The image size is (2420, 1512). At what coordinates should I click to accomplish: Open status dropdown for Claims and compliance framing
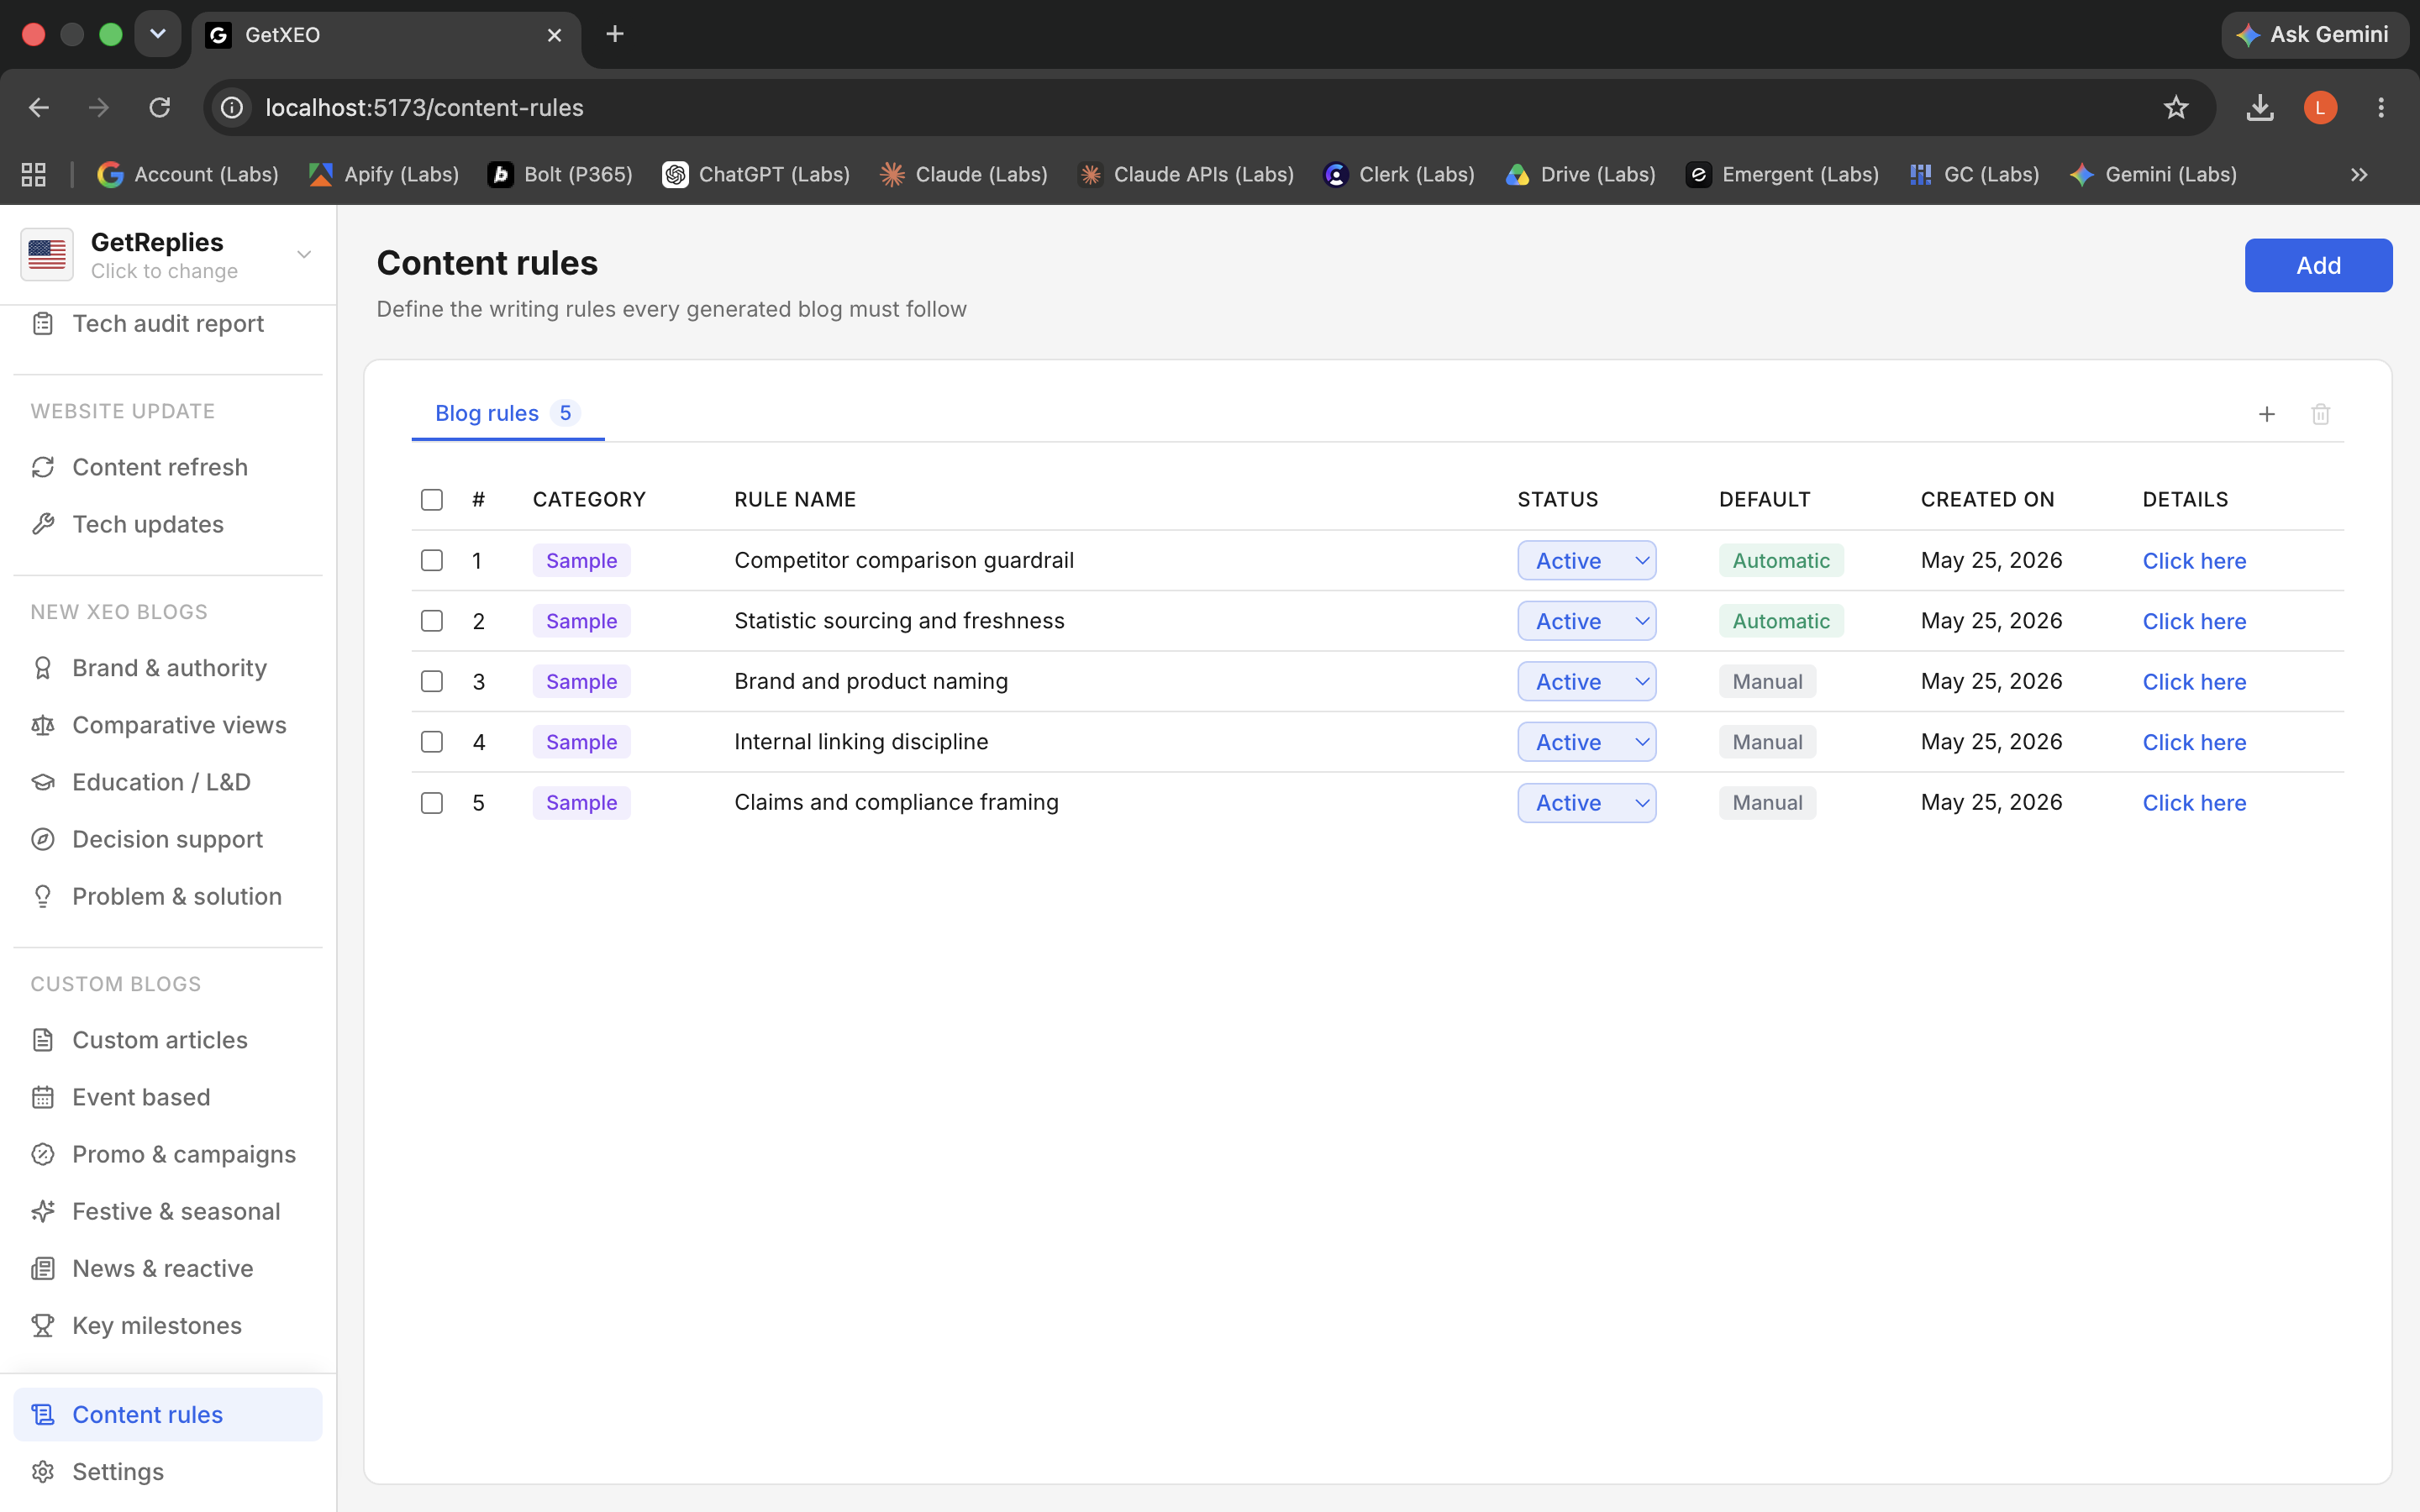coord(1587,803)
